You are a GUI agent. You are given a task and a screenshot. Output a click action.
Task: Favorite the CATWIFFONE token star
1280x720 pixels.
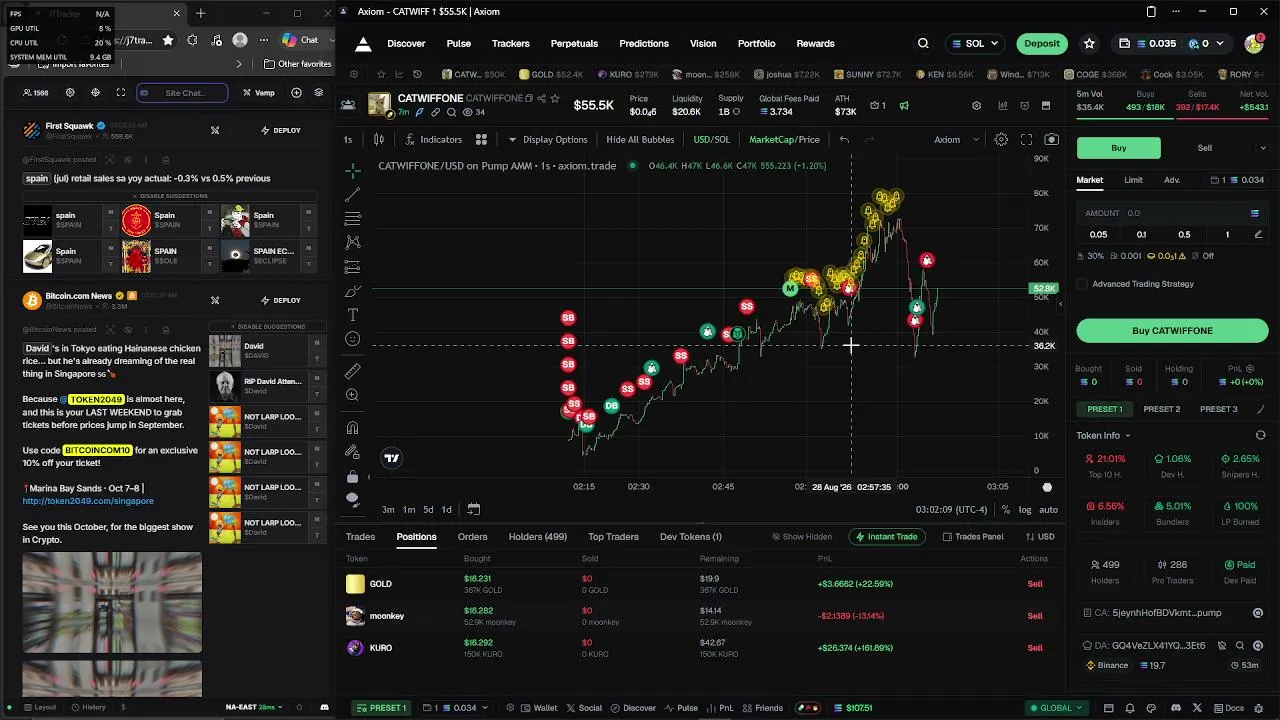point(556,98)
